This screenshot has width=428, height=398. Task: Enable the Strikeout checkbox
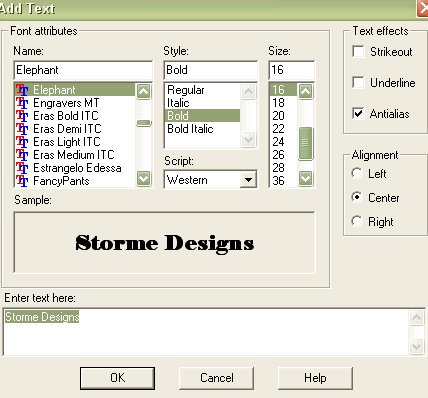pos(358,52)
